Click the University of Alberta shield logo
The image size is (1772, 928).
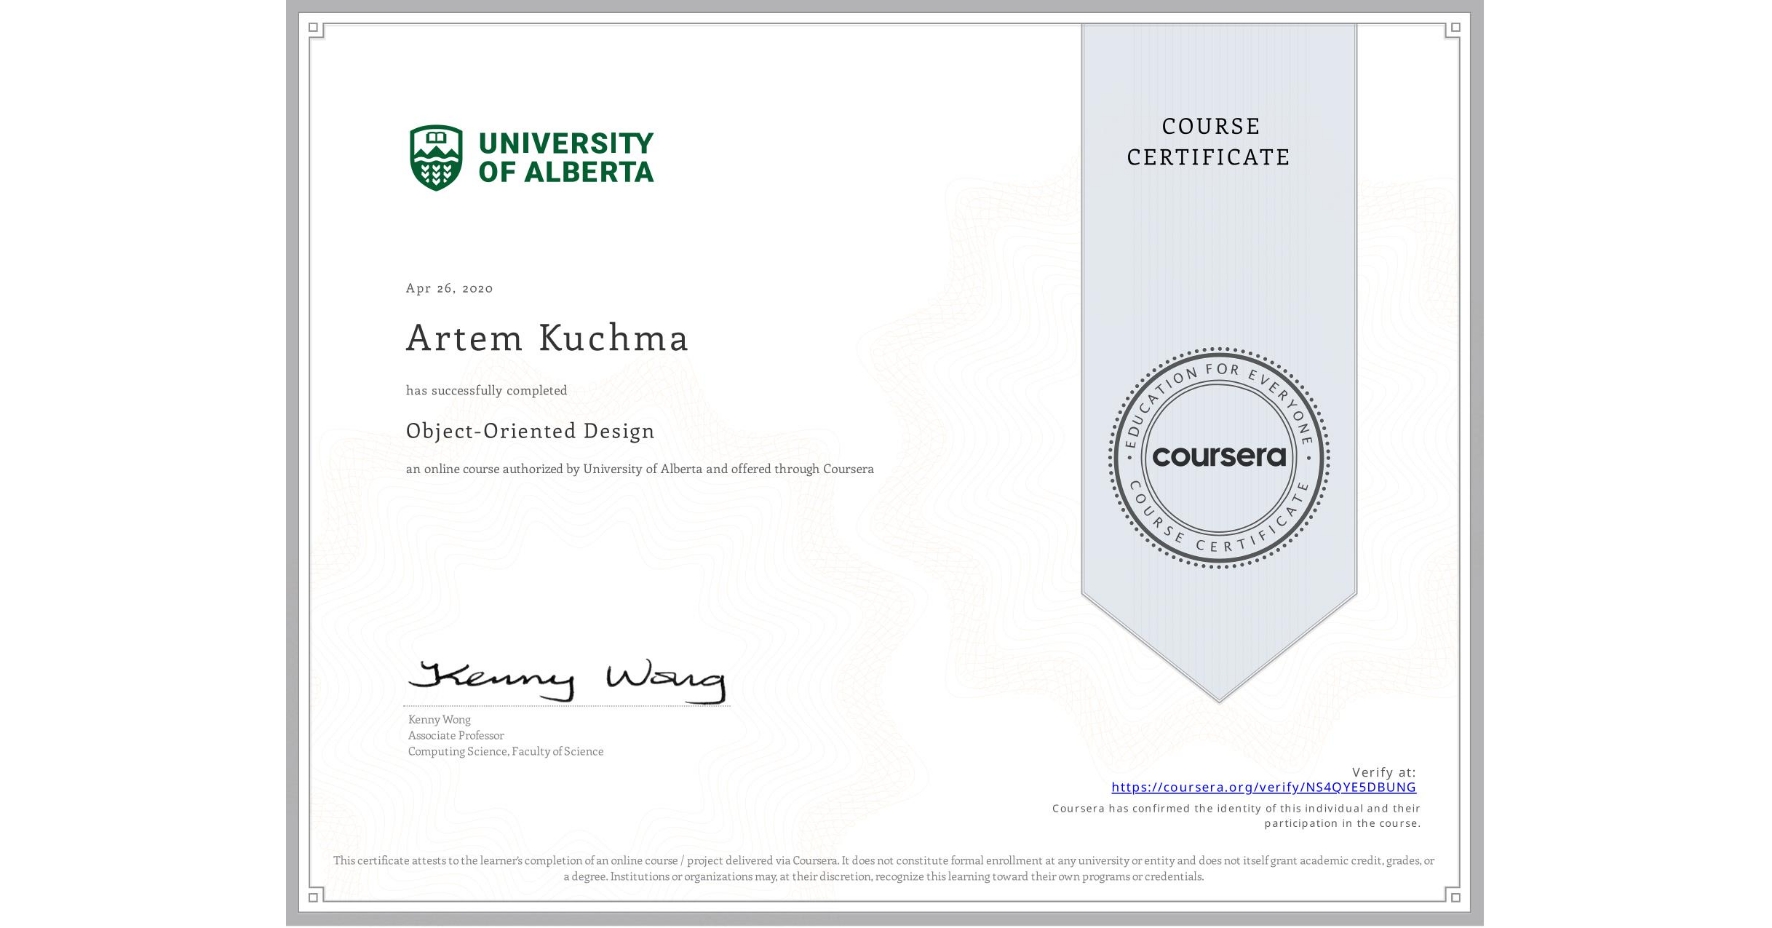(437, 157)
